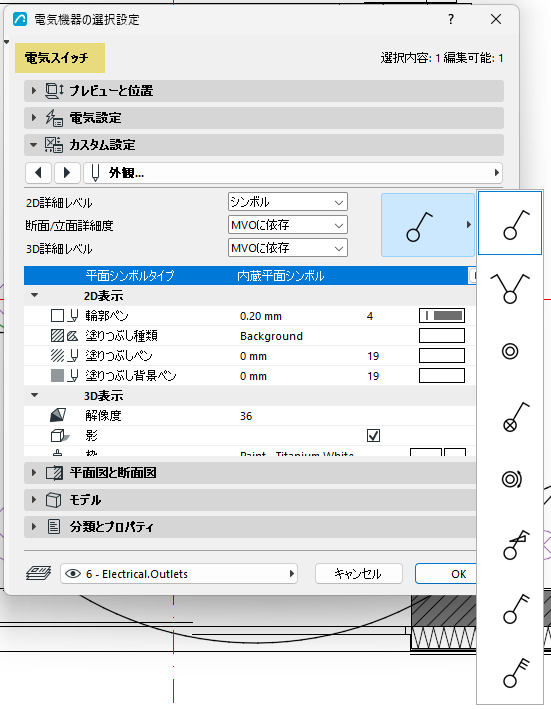The height and width of the screenshot is (709, 551).
Task: Click the モデル cube icon
Action: pos(54,500)
